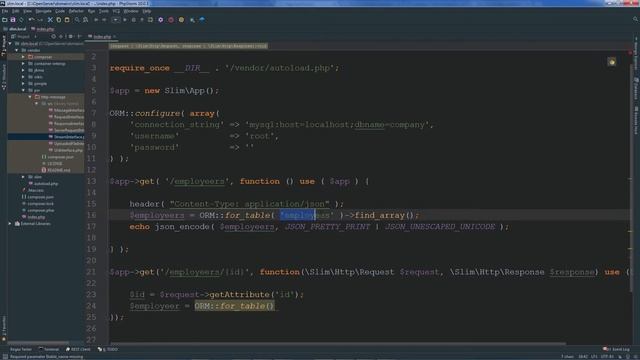Select README.md in tree
This screenshot has width=640, height=360.
[56, 170]
